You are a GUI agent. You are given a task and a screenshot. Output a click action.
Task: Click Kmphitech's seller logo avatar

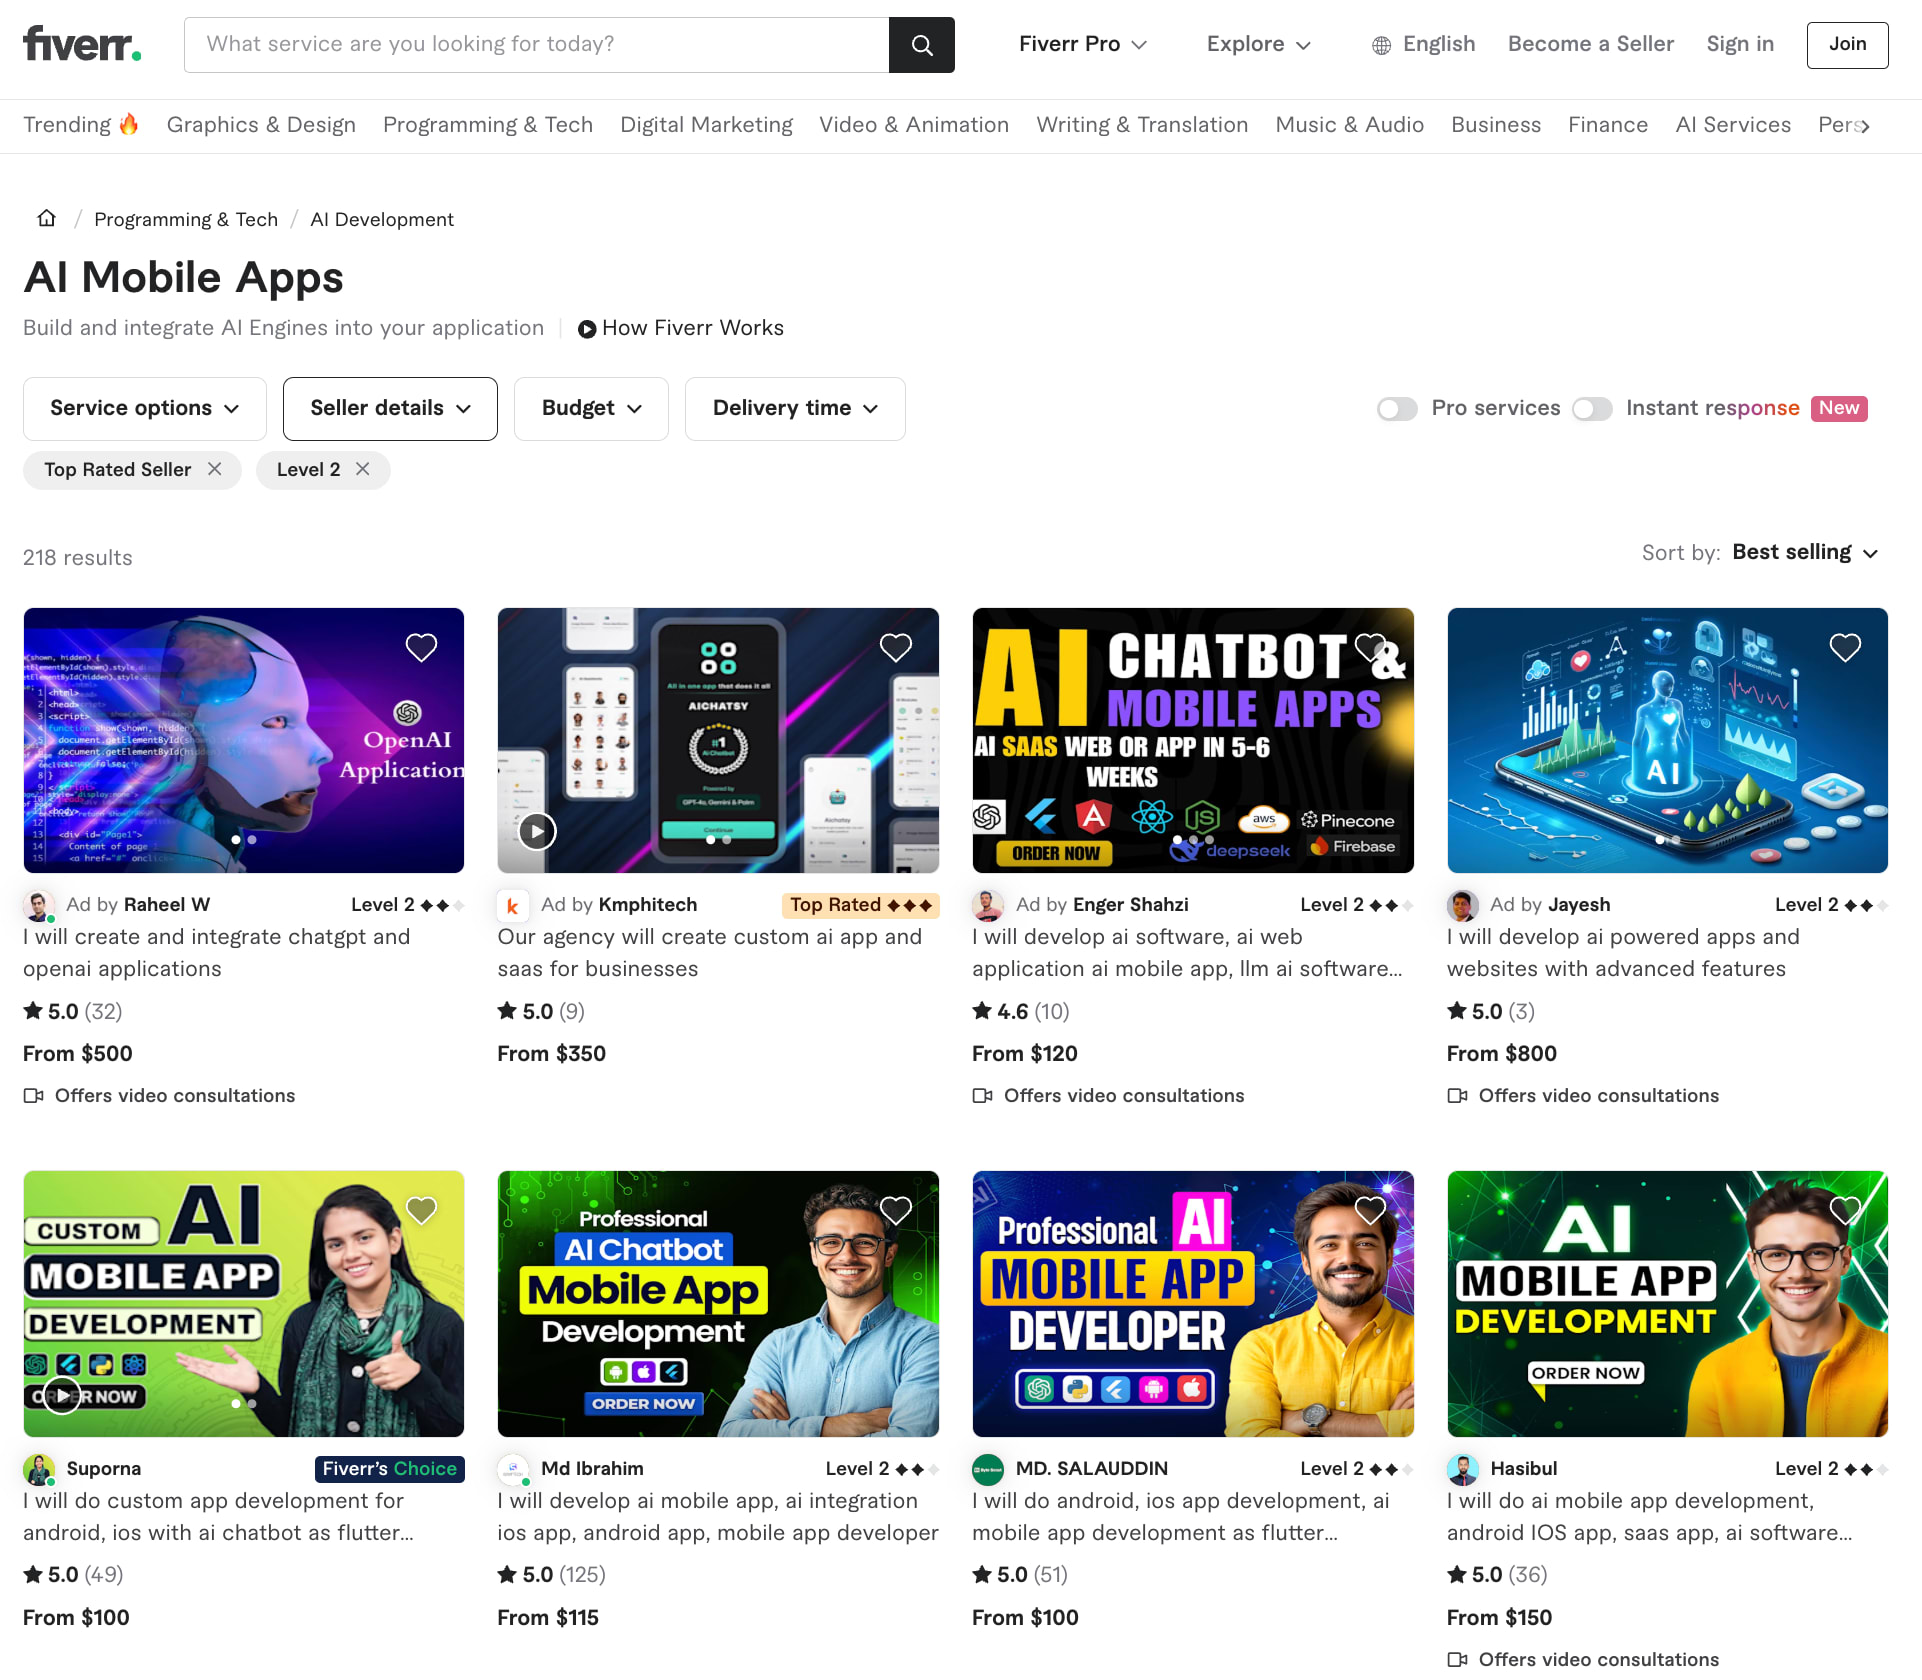[x=513, y=906]
